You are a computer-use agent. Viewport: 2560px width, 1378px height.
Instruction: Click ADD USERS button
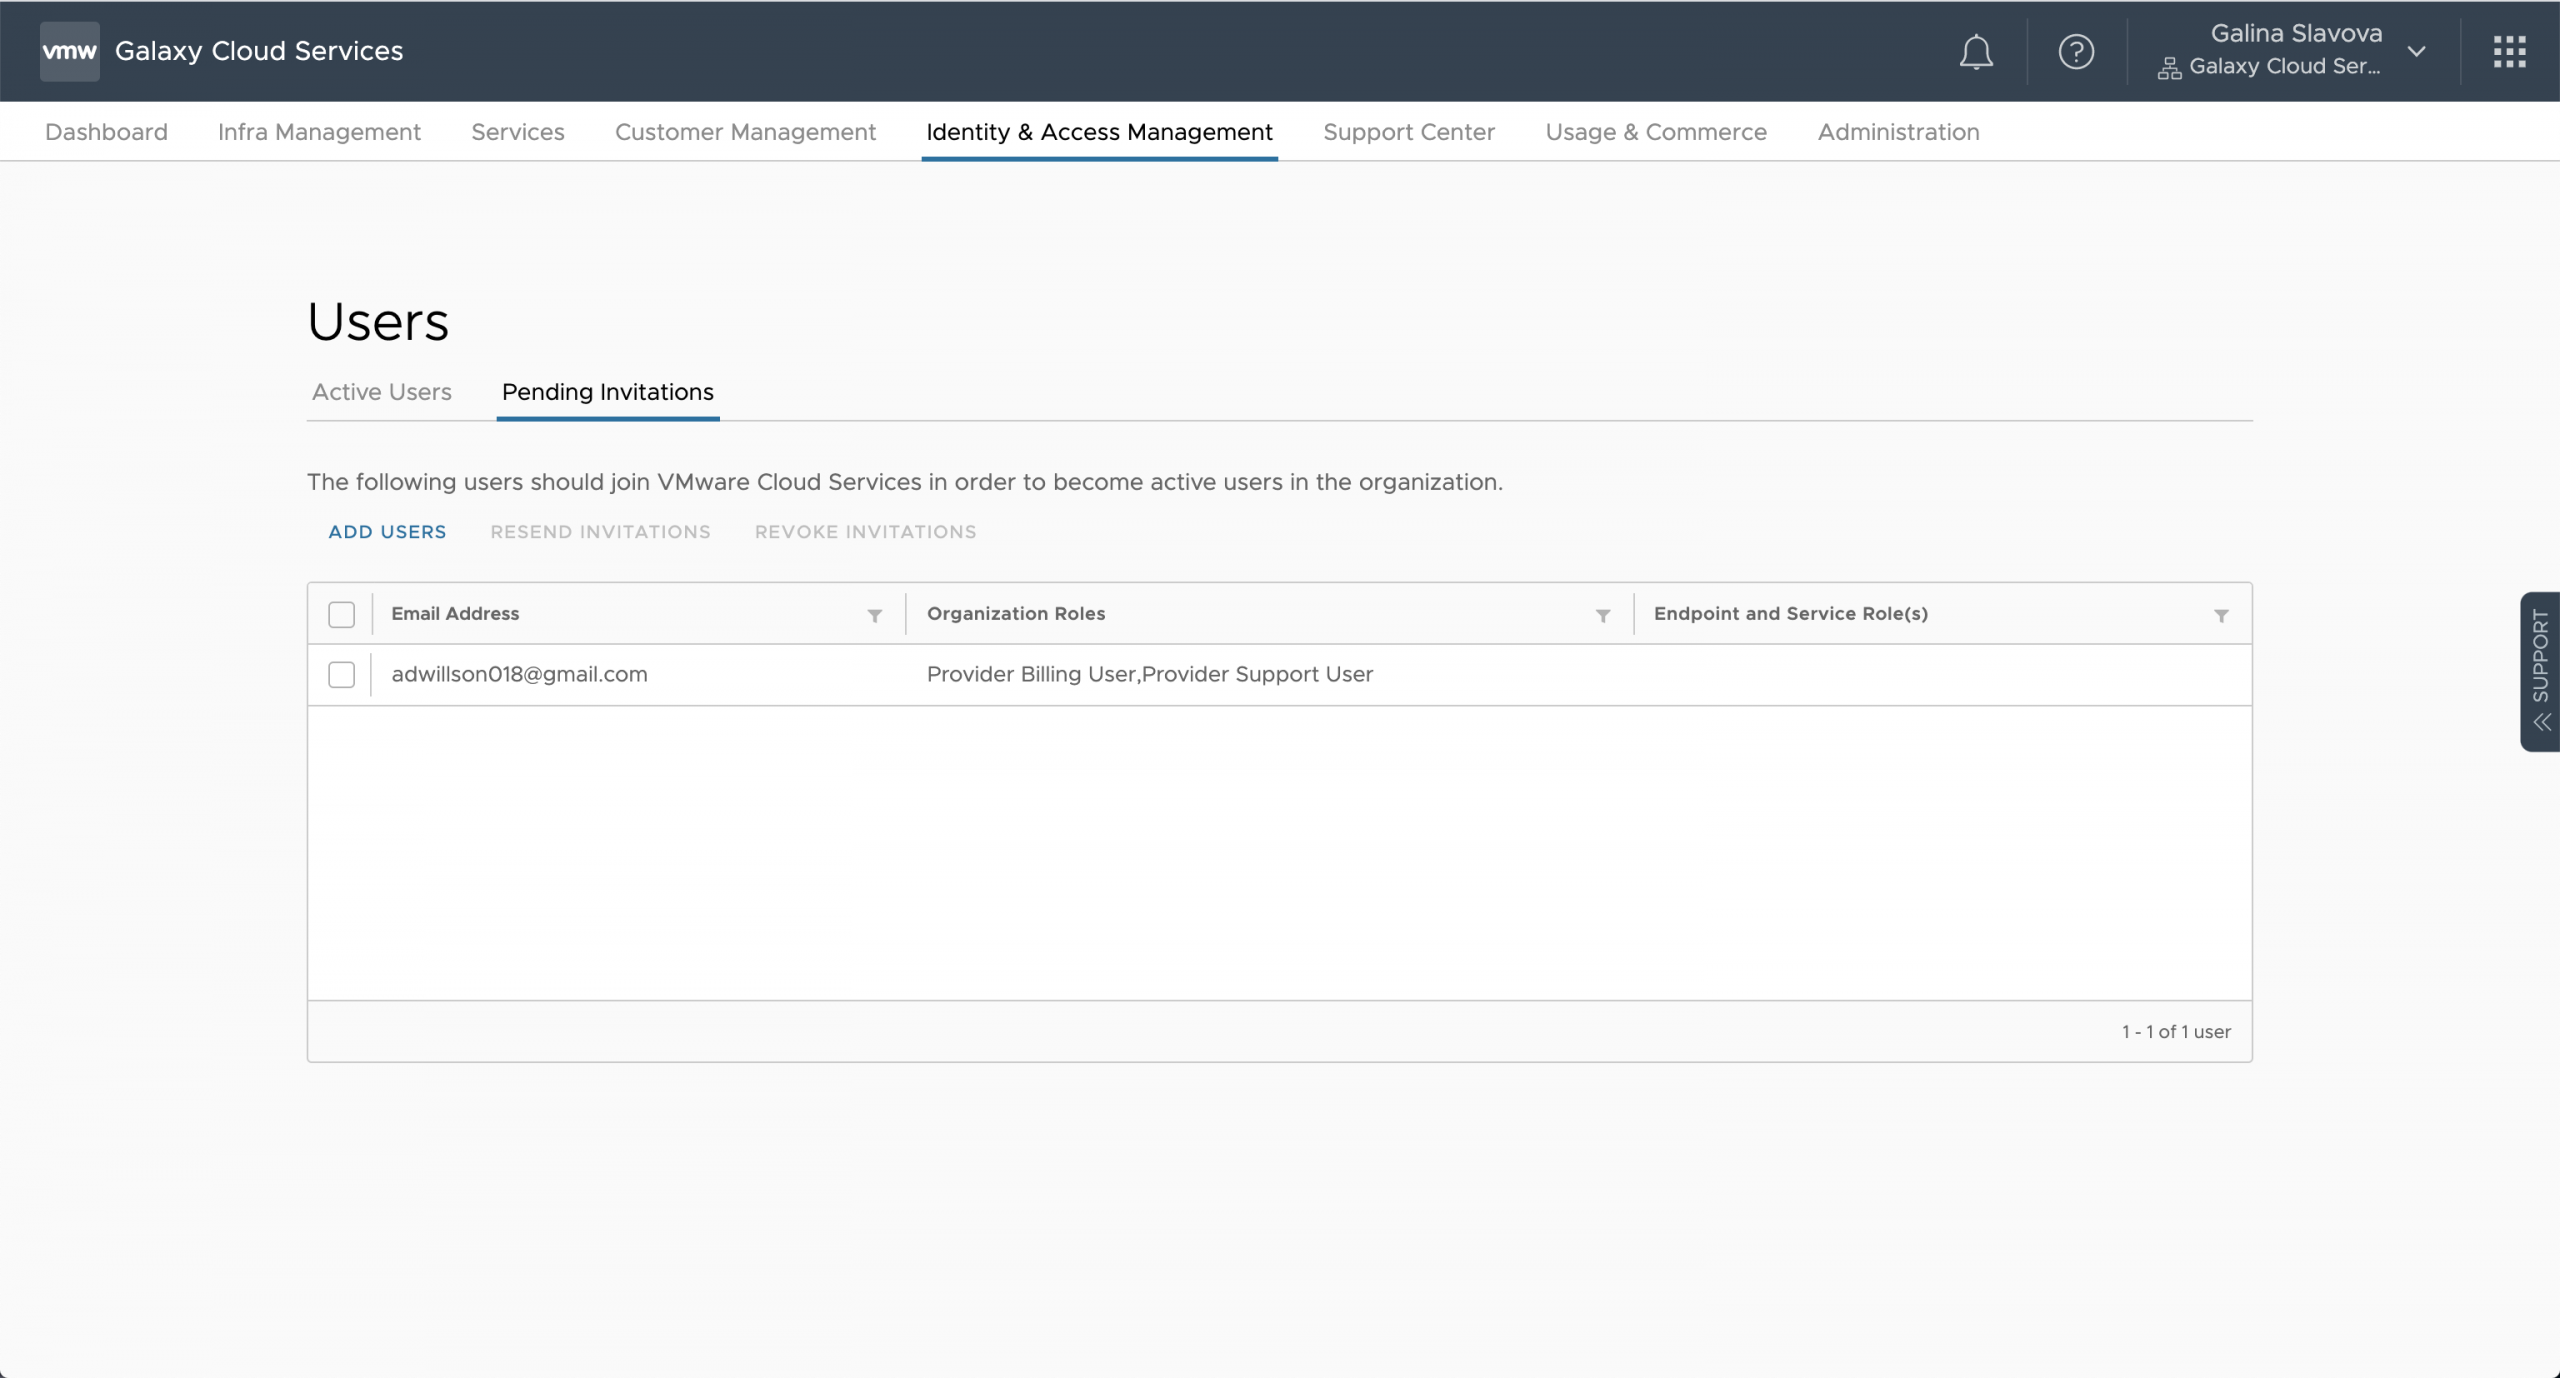pos(387,532)
